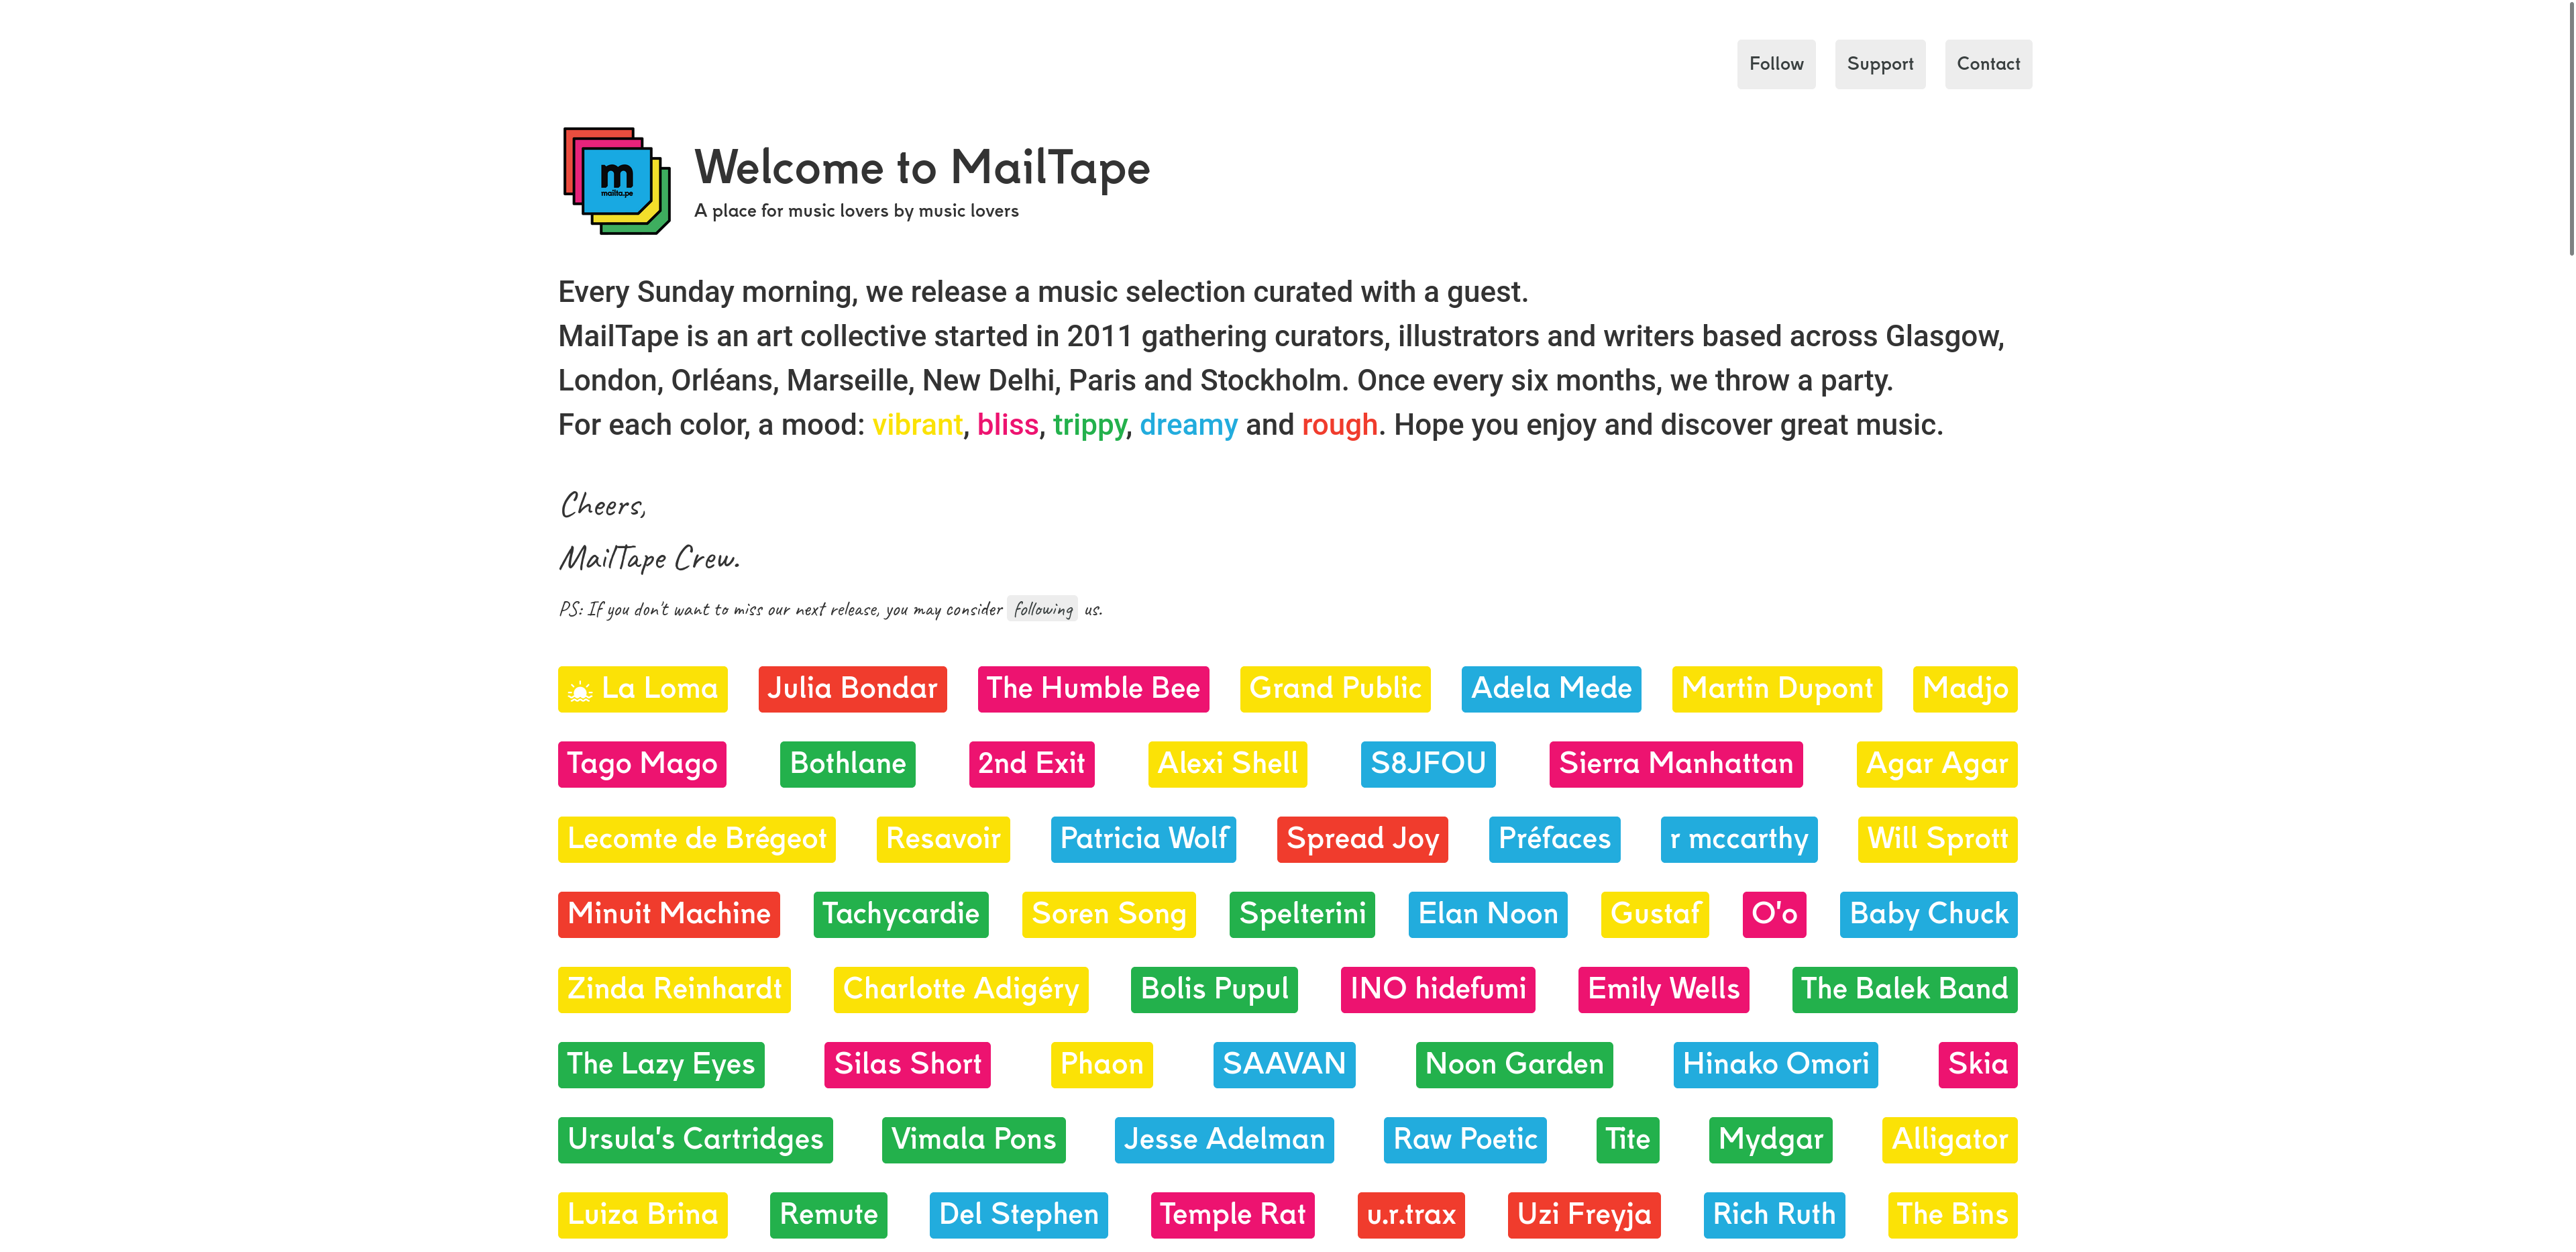Open the Uzi Freyja episode
Image resolution: width=2576 pixels, height=1252 pixels.
pyautogui.click(x=1584, y=1214)
